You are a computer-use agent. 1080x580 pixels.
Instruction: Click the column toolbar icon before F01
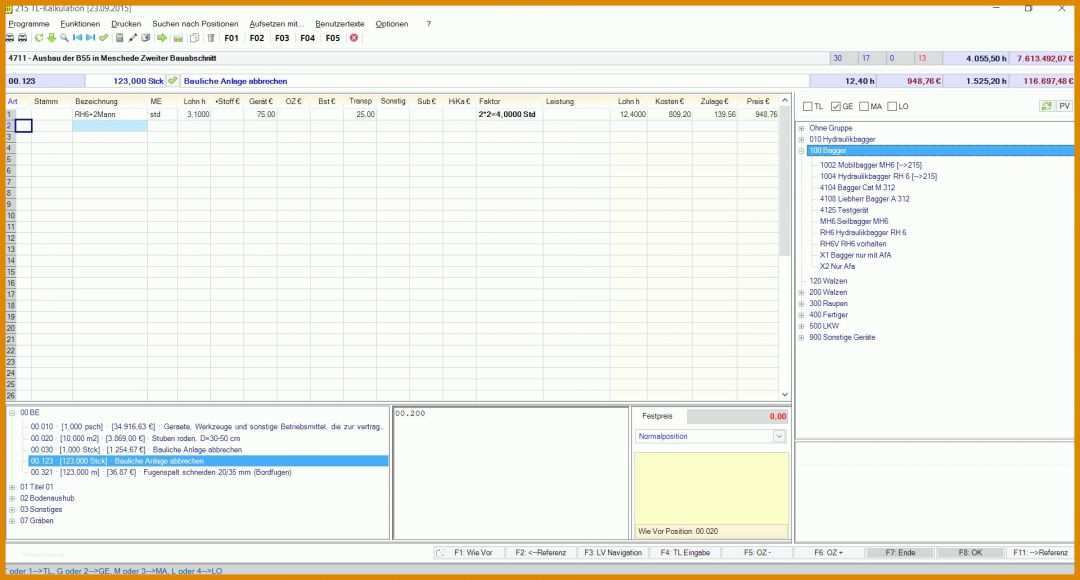[211, 38]
